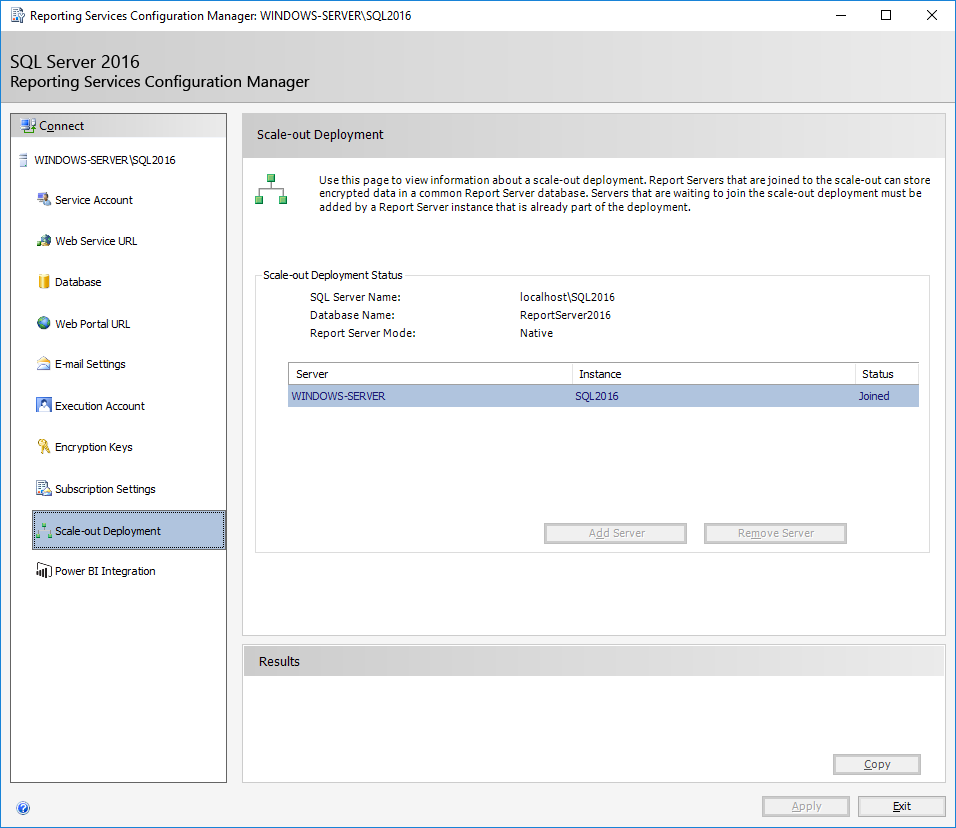Click the Subscription Settings icon
This screenshot has width=956, height=828.
pos(44,488)
